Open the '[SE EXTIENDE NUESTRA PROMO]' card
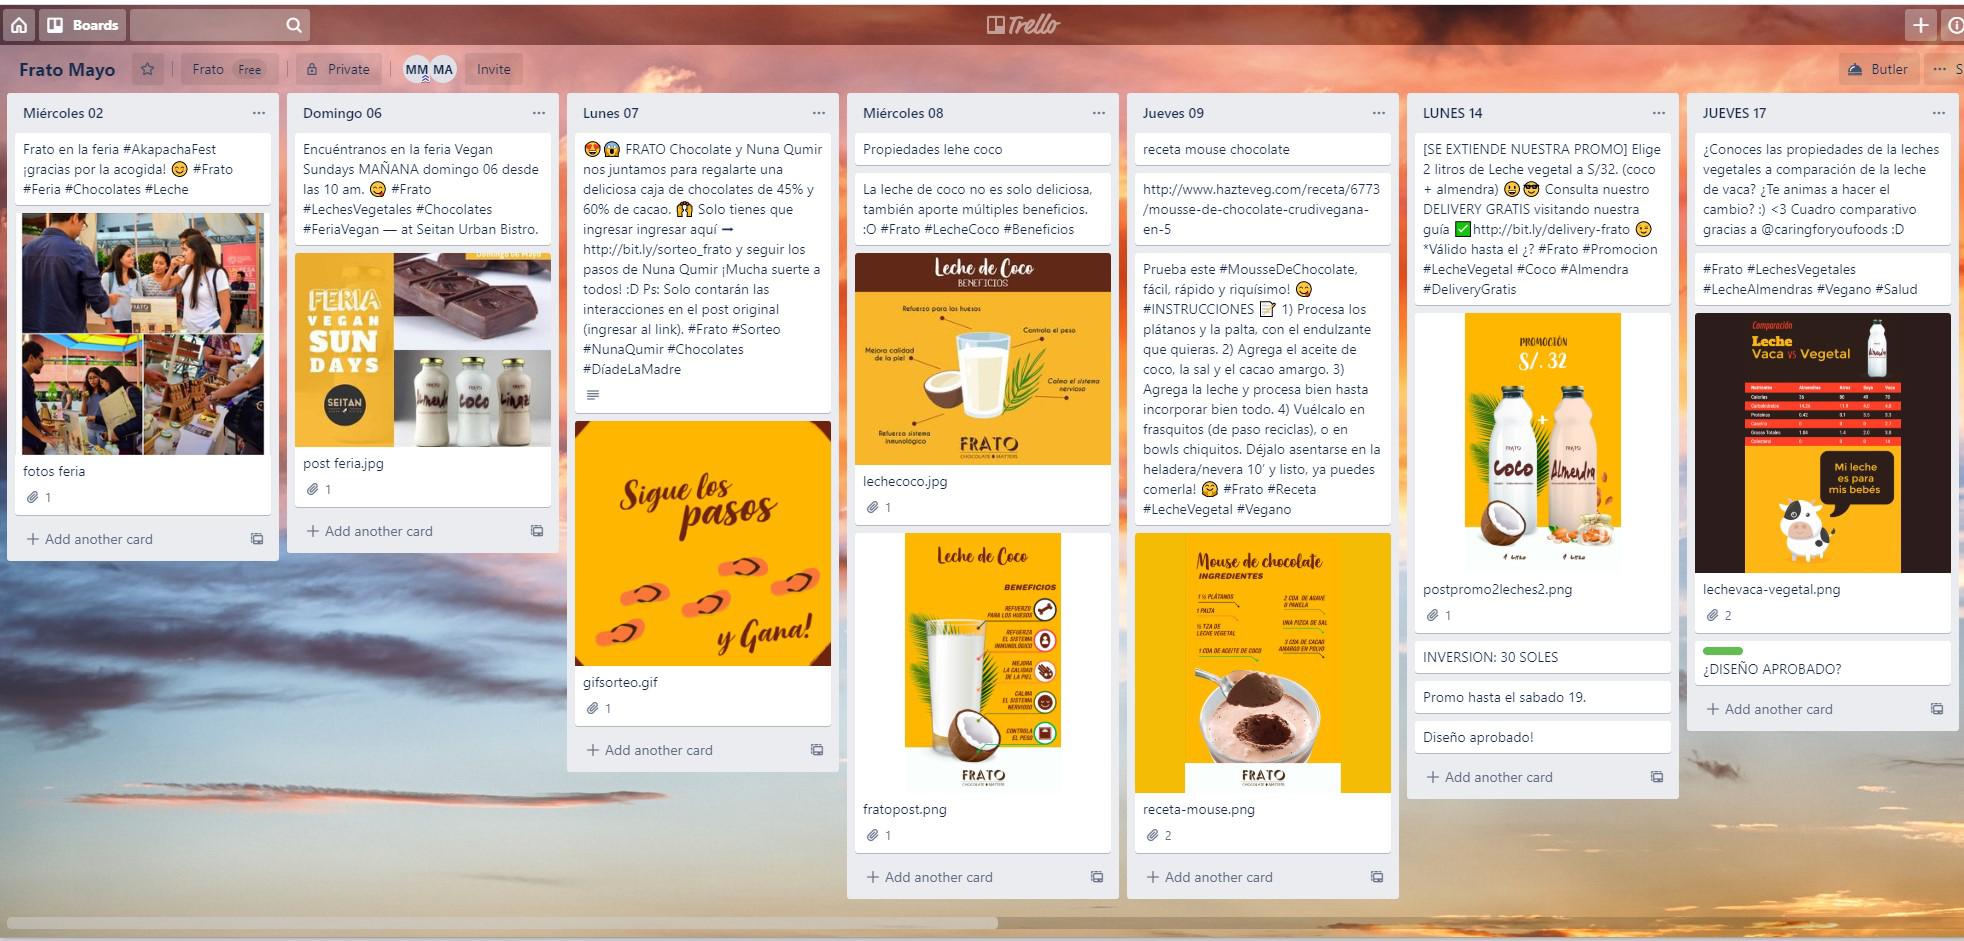Screen dimensions: 1964x941 pyautogui.click(x=1543, y=219)
